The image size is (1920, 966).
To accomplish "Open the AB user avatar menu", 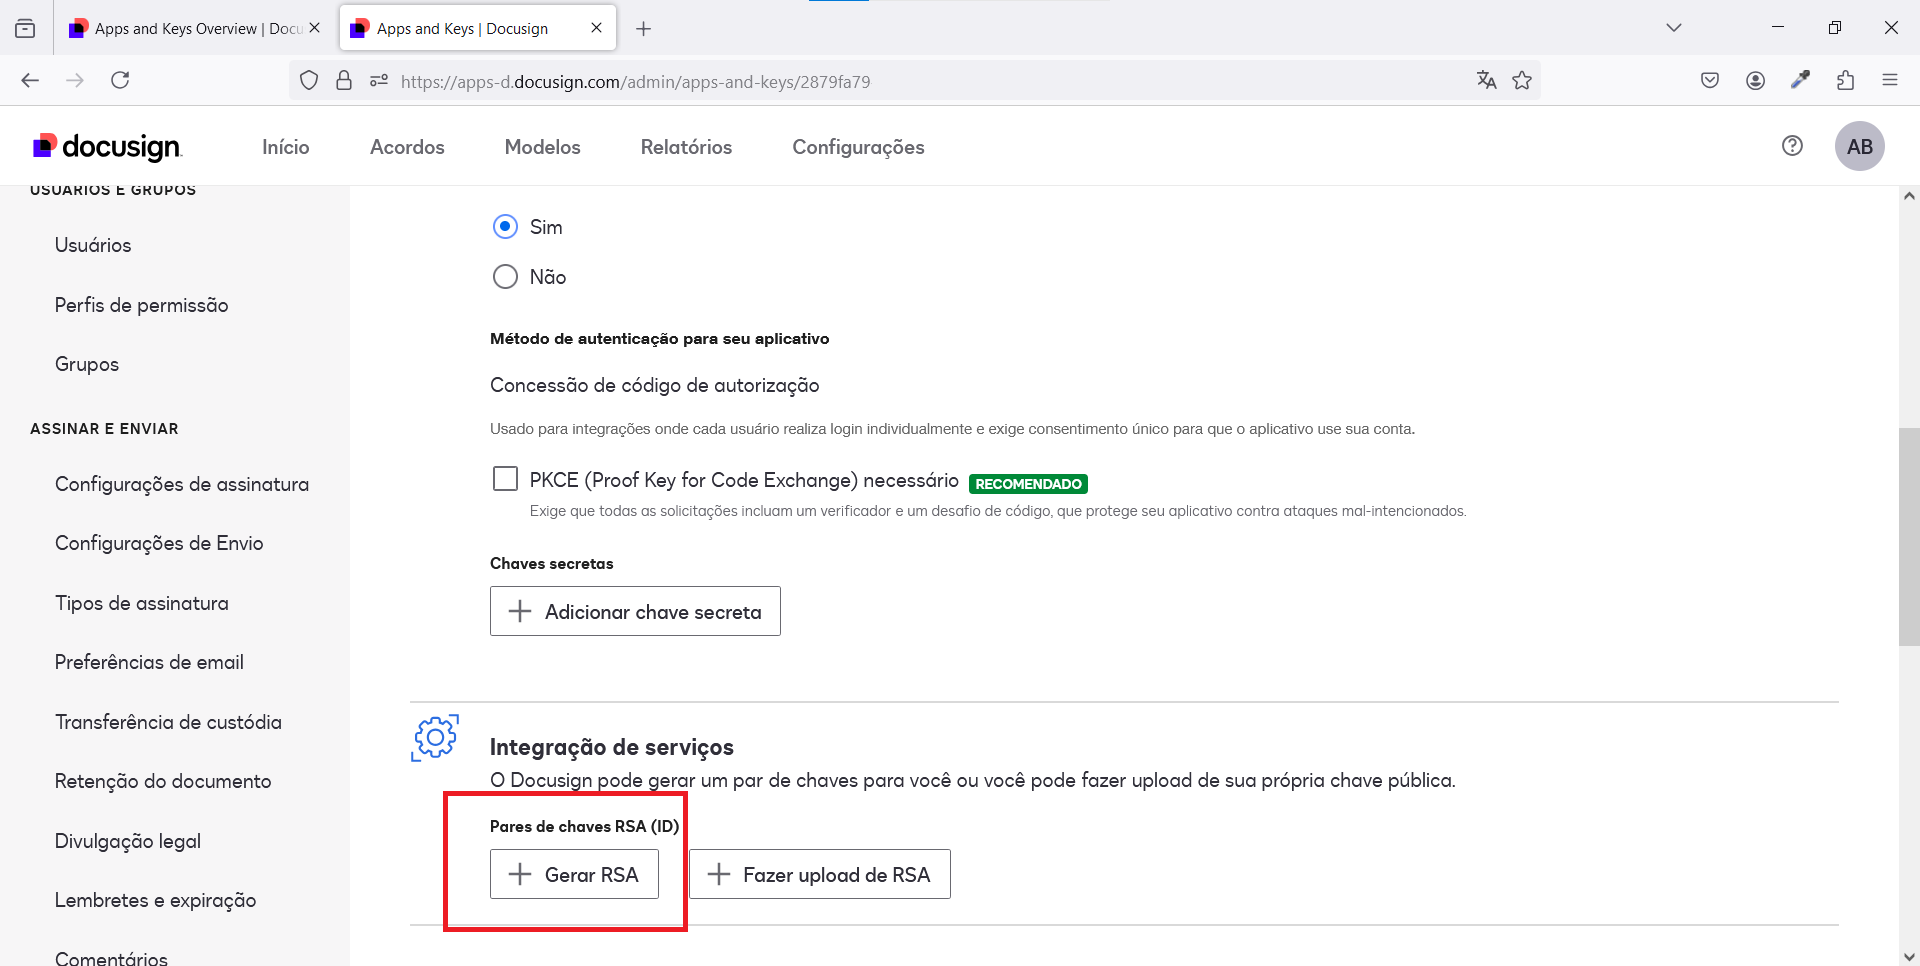I will [1859, 147].
